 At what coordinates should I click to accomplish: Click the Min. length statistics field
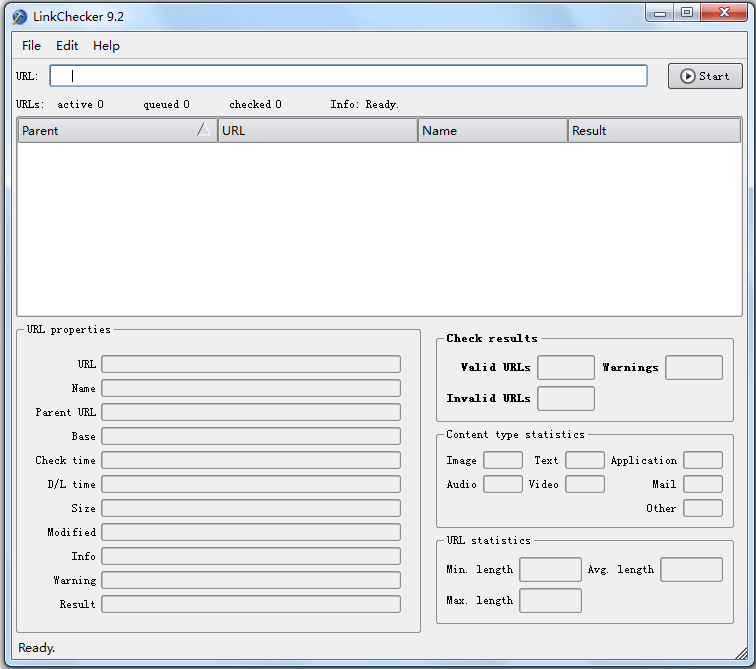pyautogui.click(x=550, y=570)
